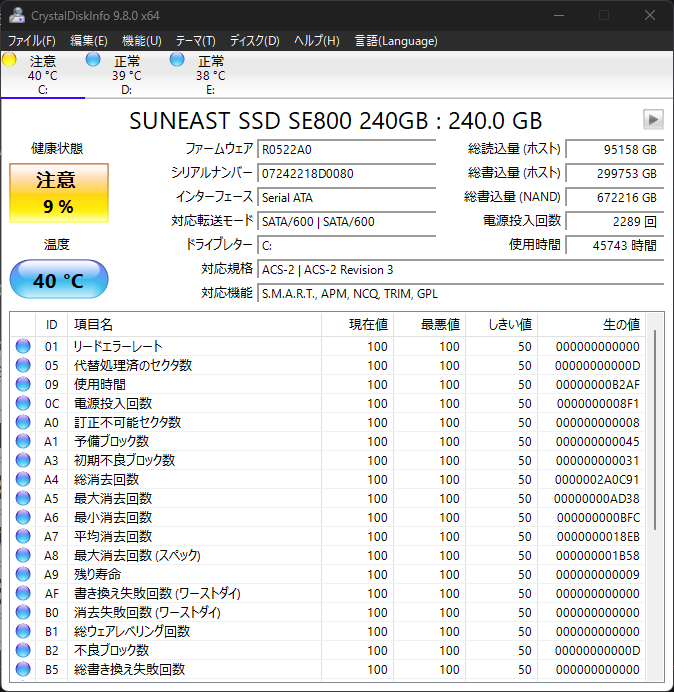Click the drive letter field C:
674x692 pixels.
pos(347,245)
